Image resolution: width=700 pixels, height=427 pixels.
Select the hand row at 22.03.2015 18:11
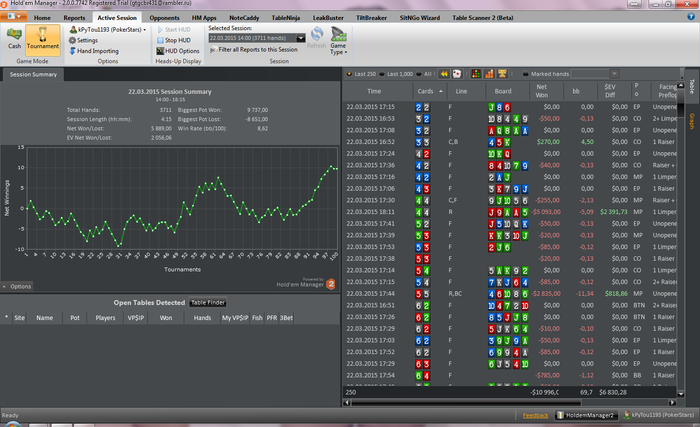point(511,212)
